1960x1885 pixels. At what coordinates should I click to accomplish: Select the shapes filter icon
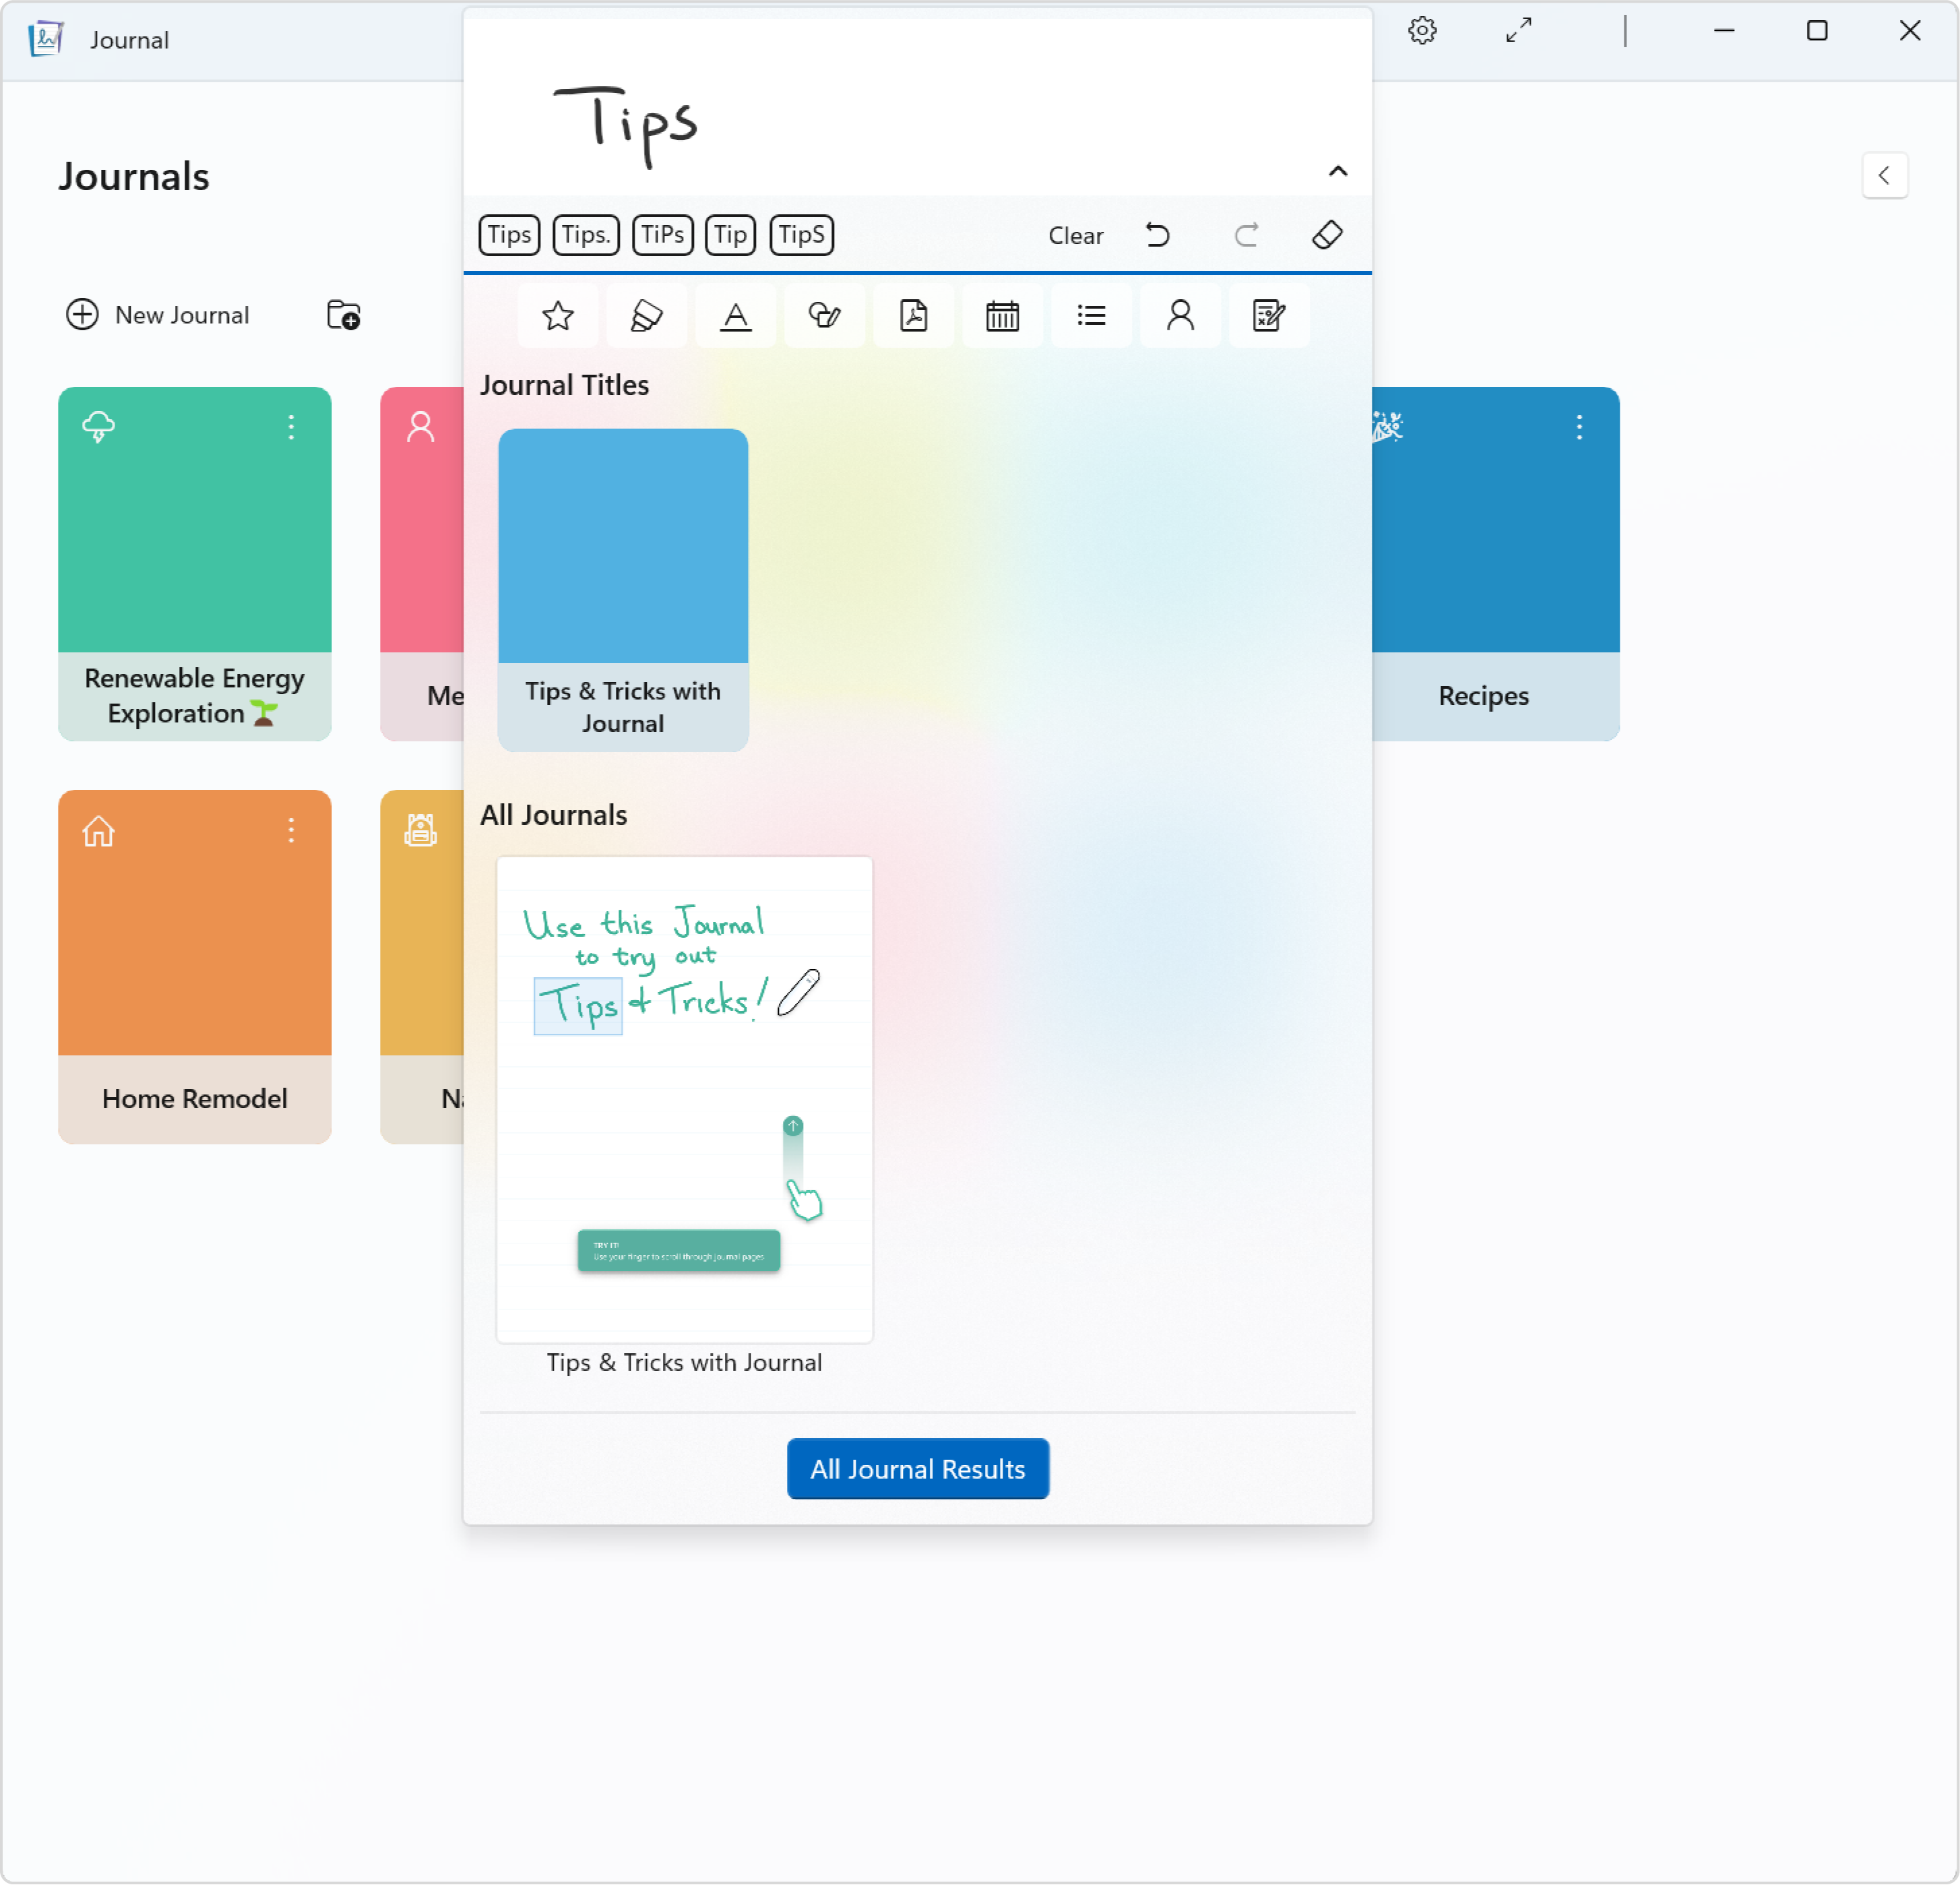point(824,316)
